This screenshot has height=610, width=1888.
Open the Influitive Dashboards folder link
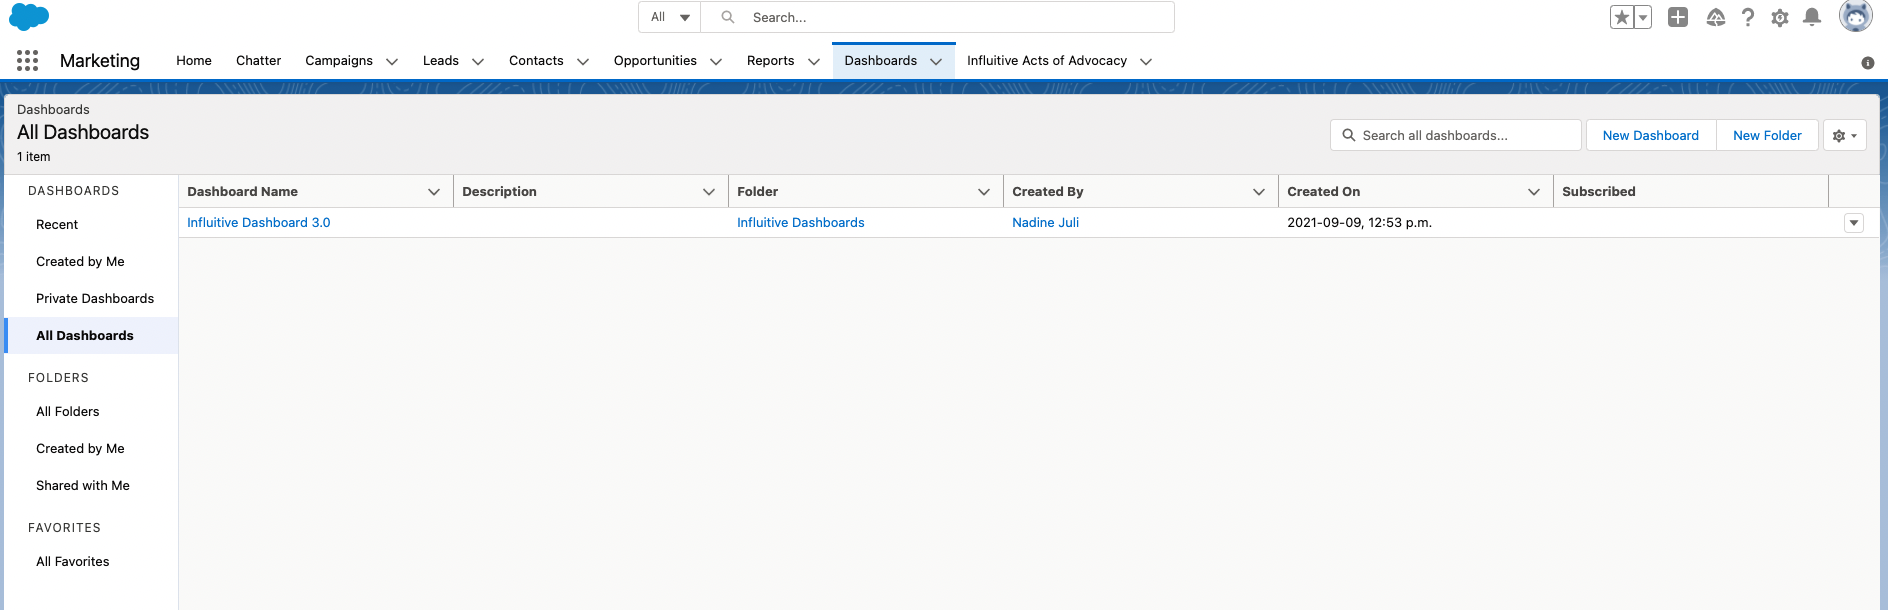click(801, 223)
